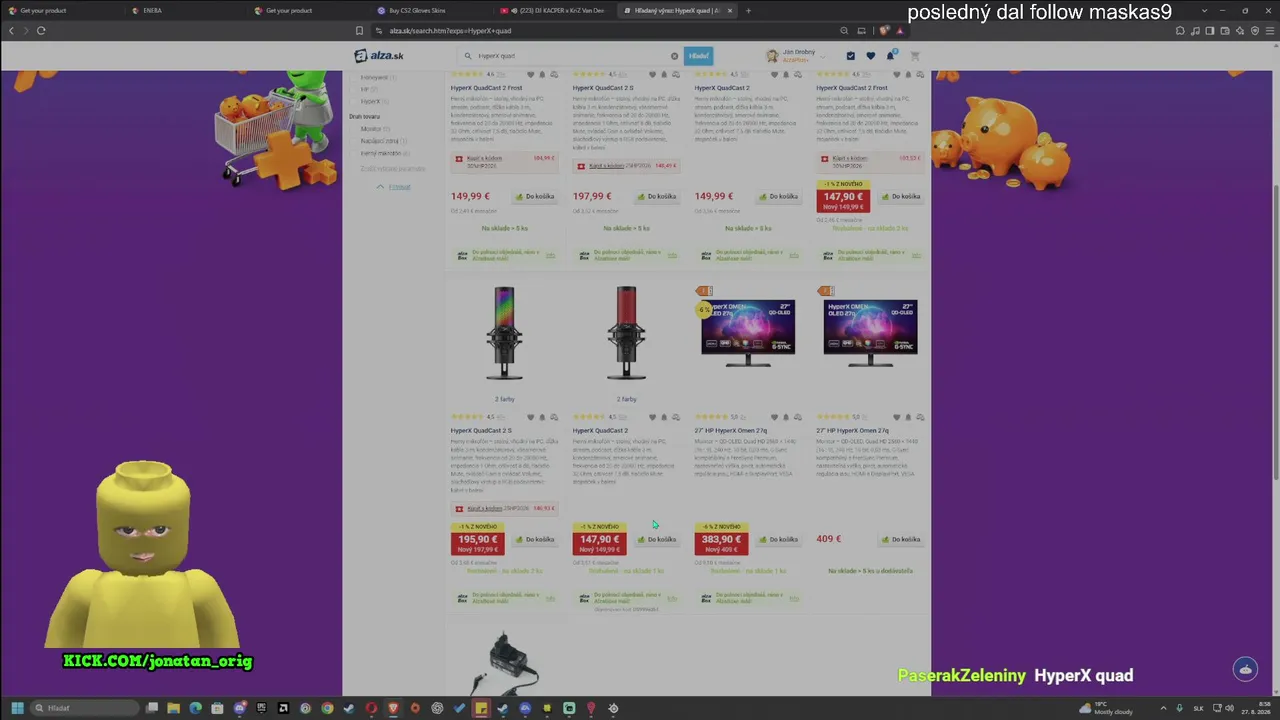Open the shopping cart in Alza header
The height and width of the screenshot is (720, 1280).
coord(914,56)
